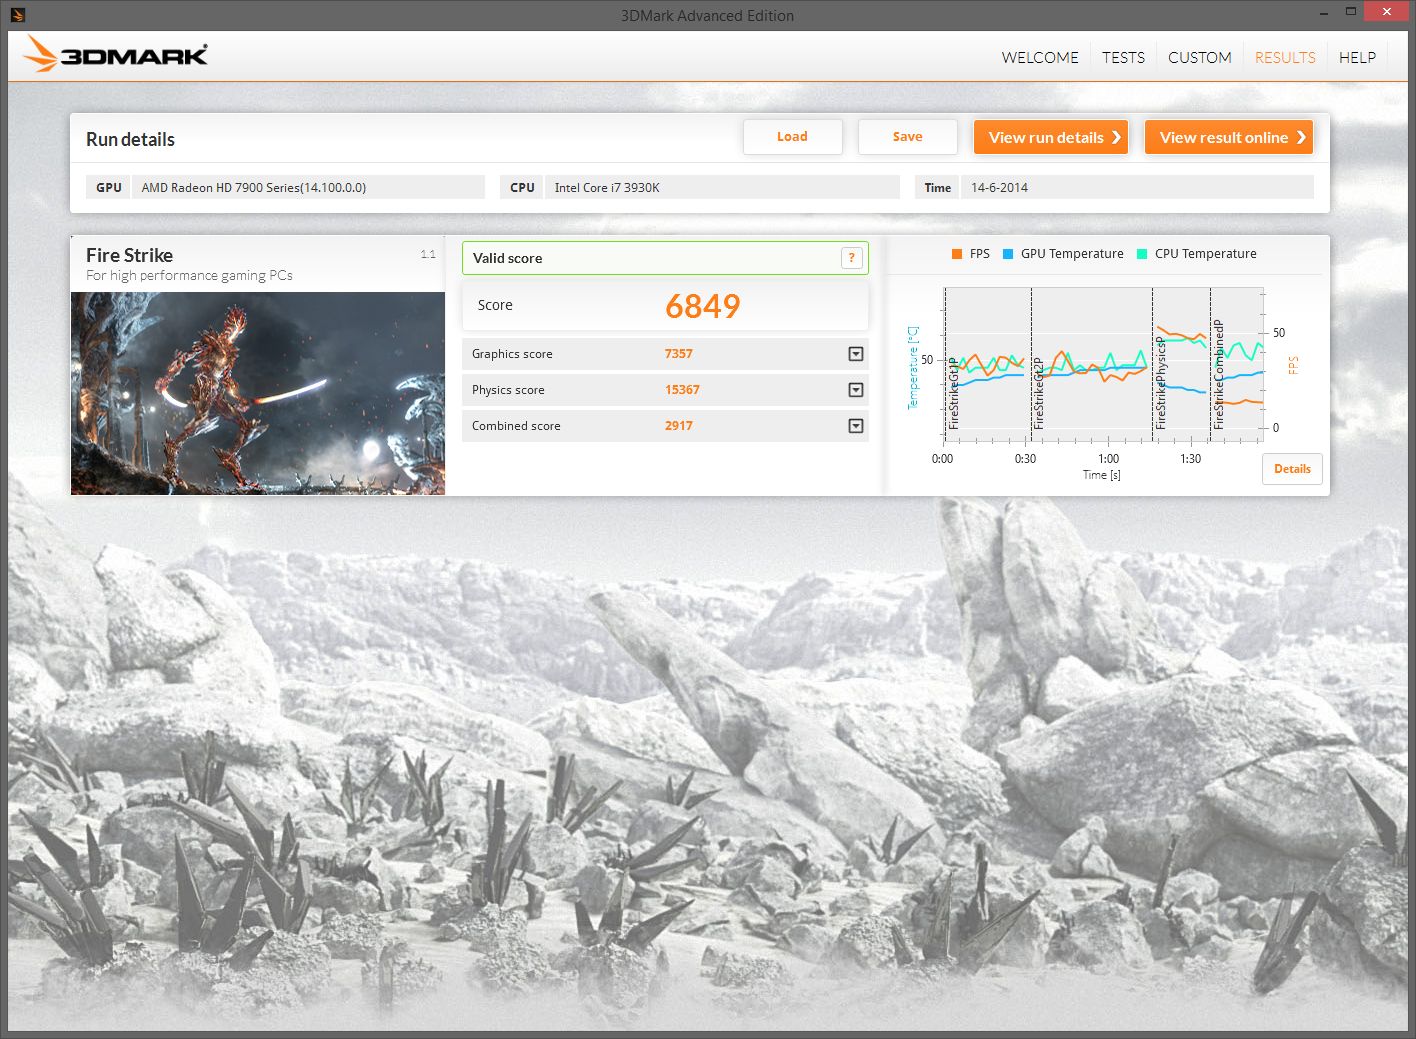1416x1039 pixels.
Task: Click the Run details heading
Action: (130, 140)
